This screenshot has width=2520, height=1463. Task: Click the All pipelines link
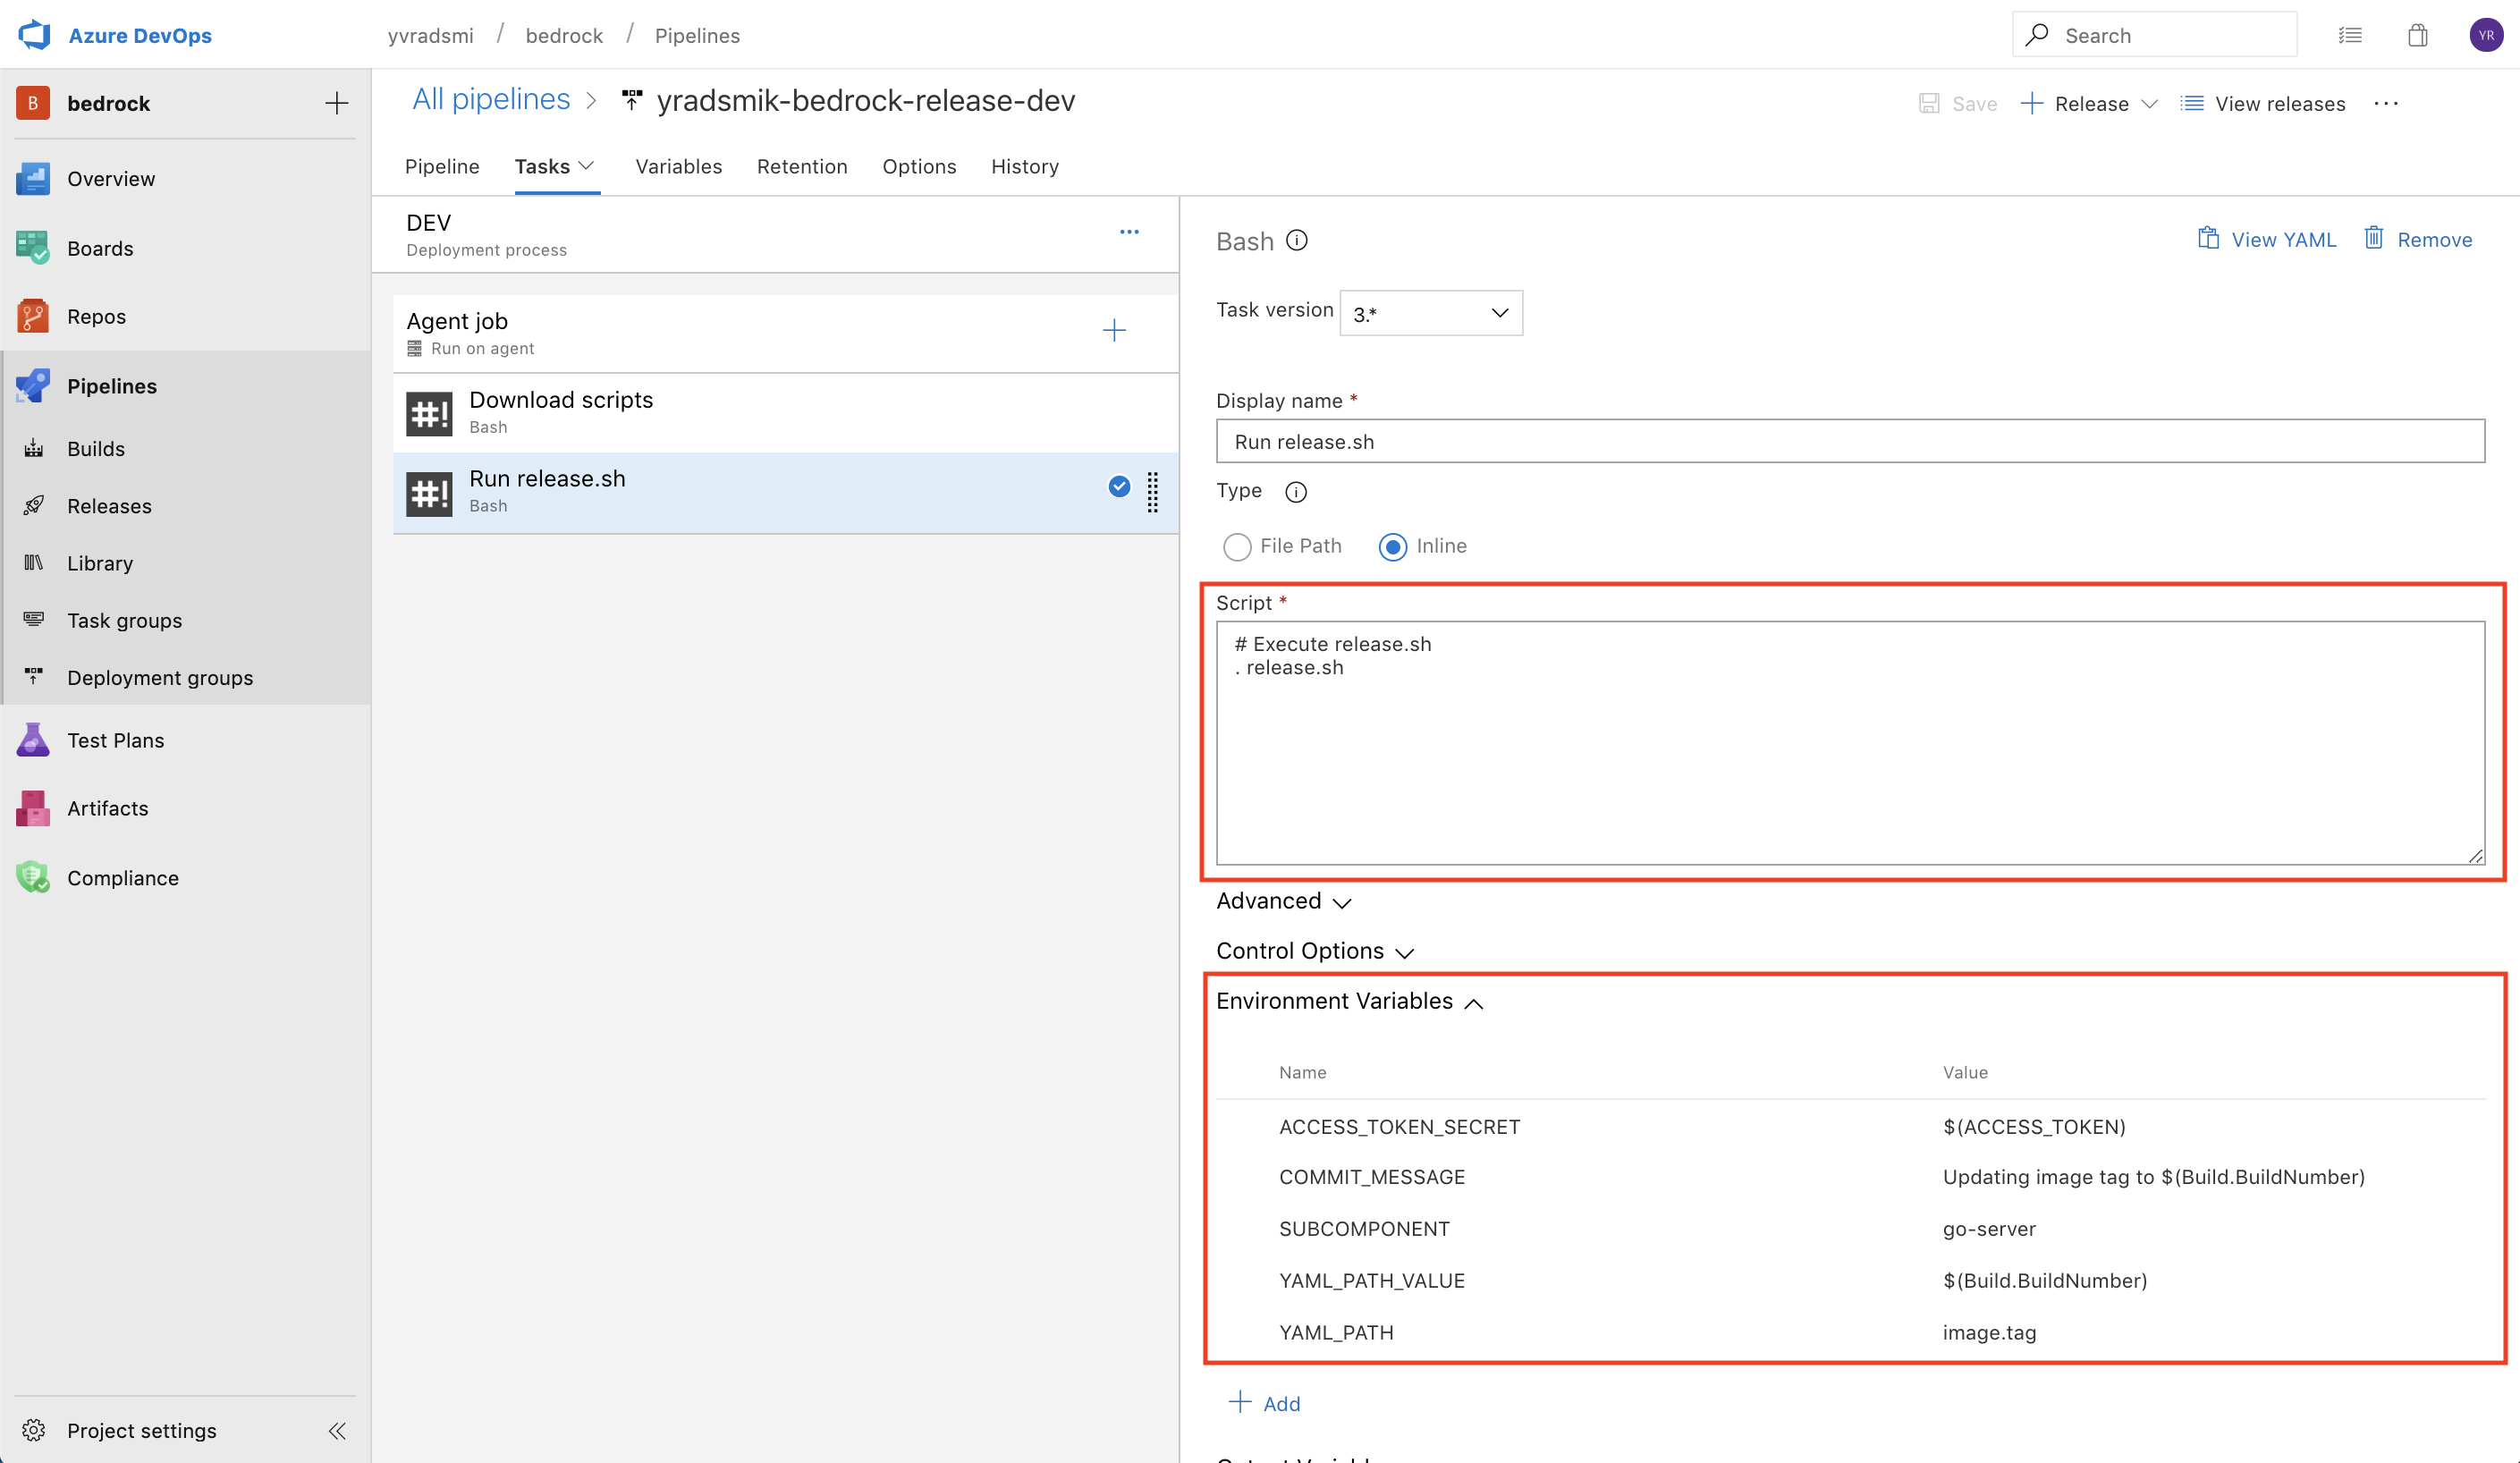(x=491, y=99)
